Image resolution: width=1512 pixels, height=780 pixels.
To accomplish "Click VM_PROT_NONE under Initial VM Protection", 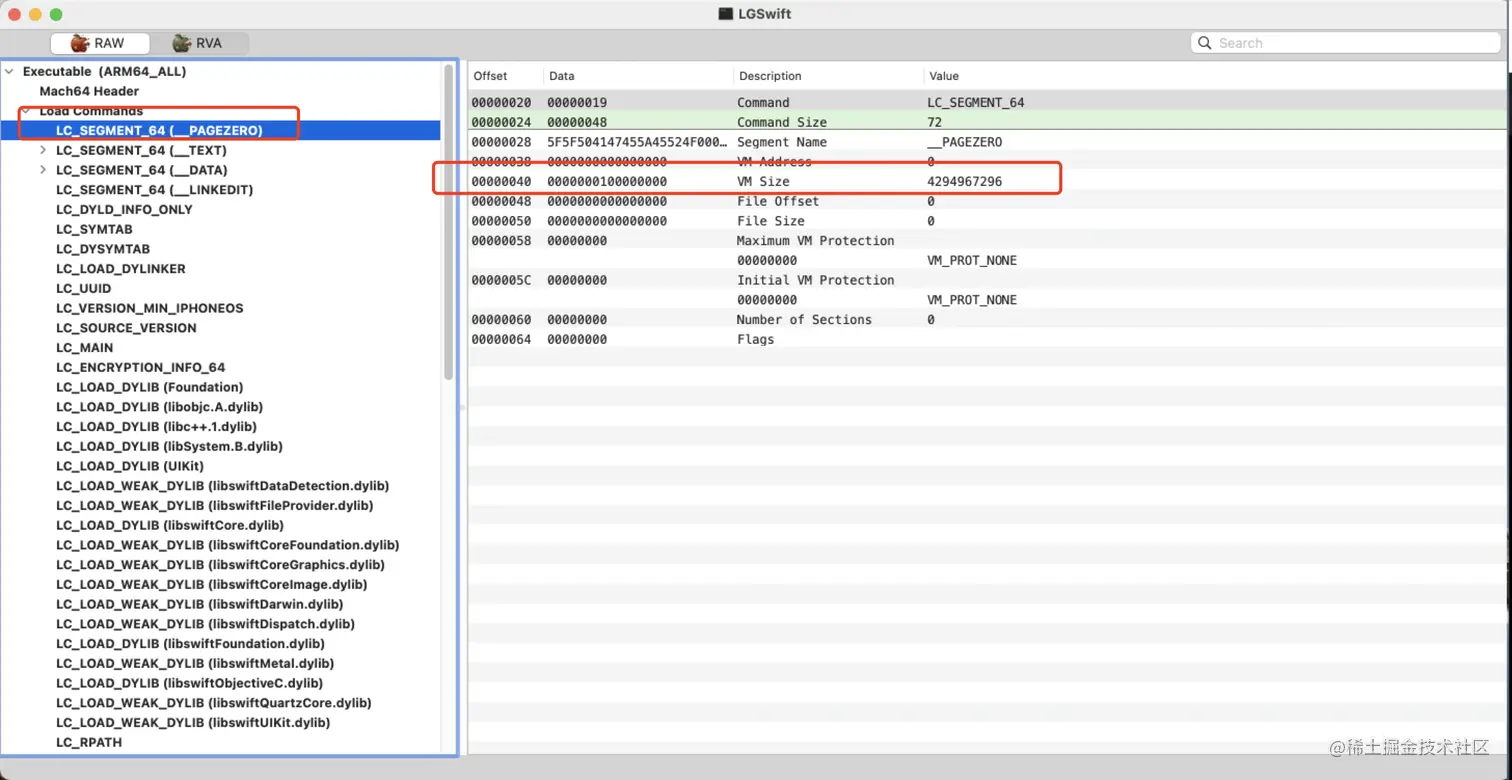I will [972, 300].
